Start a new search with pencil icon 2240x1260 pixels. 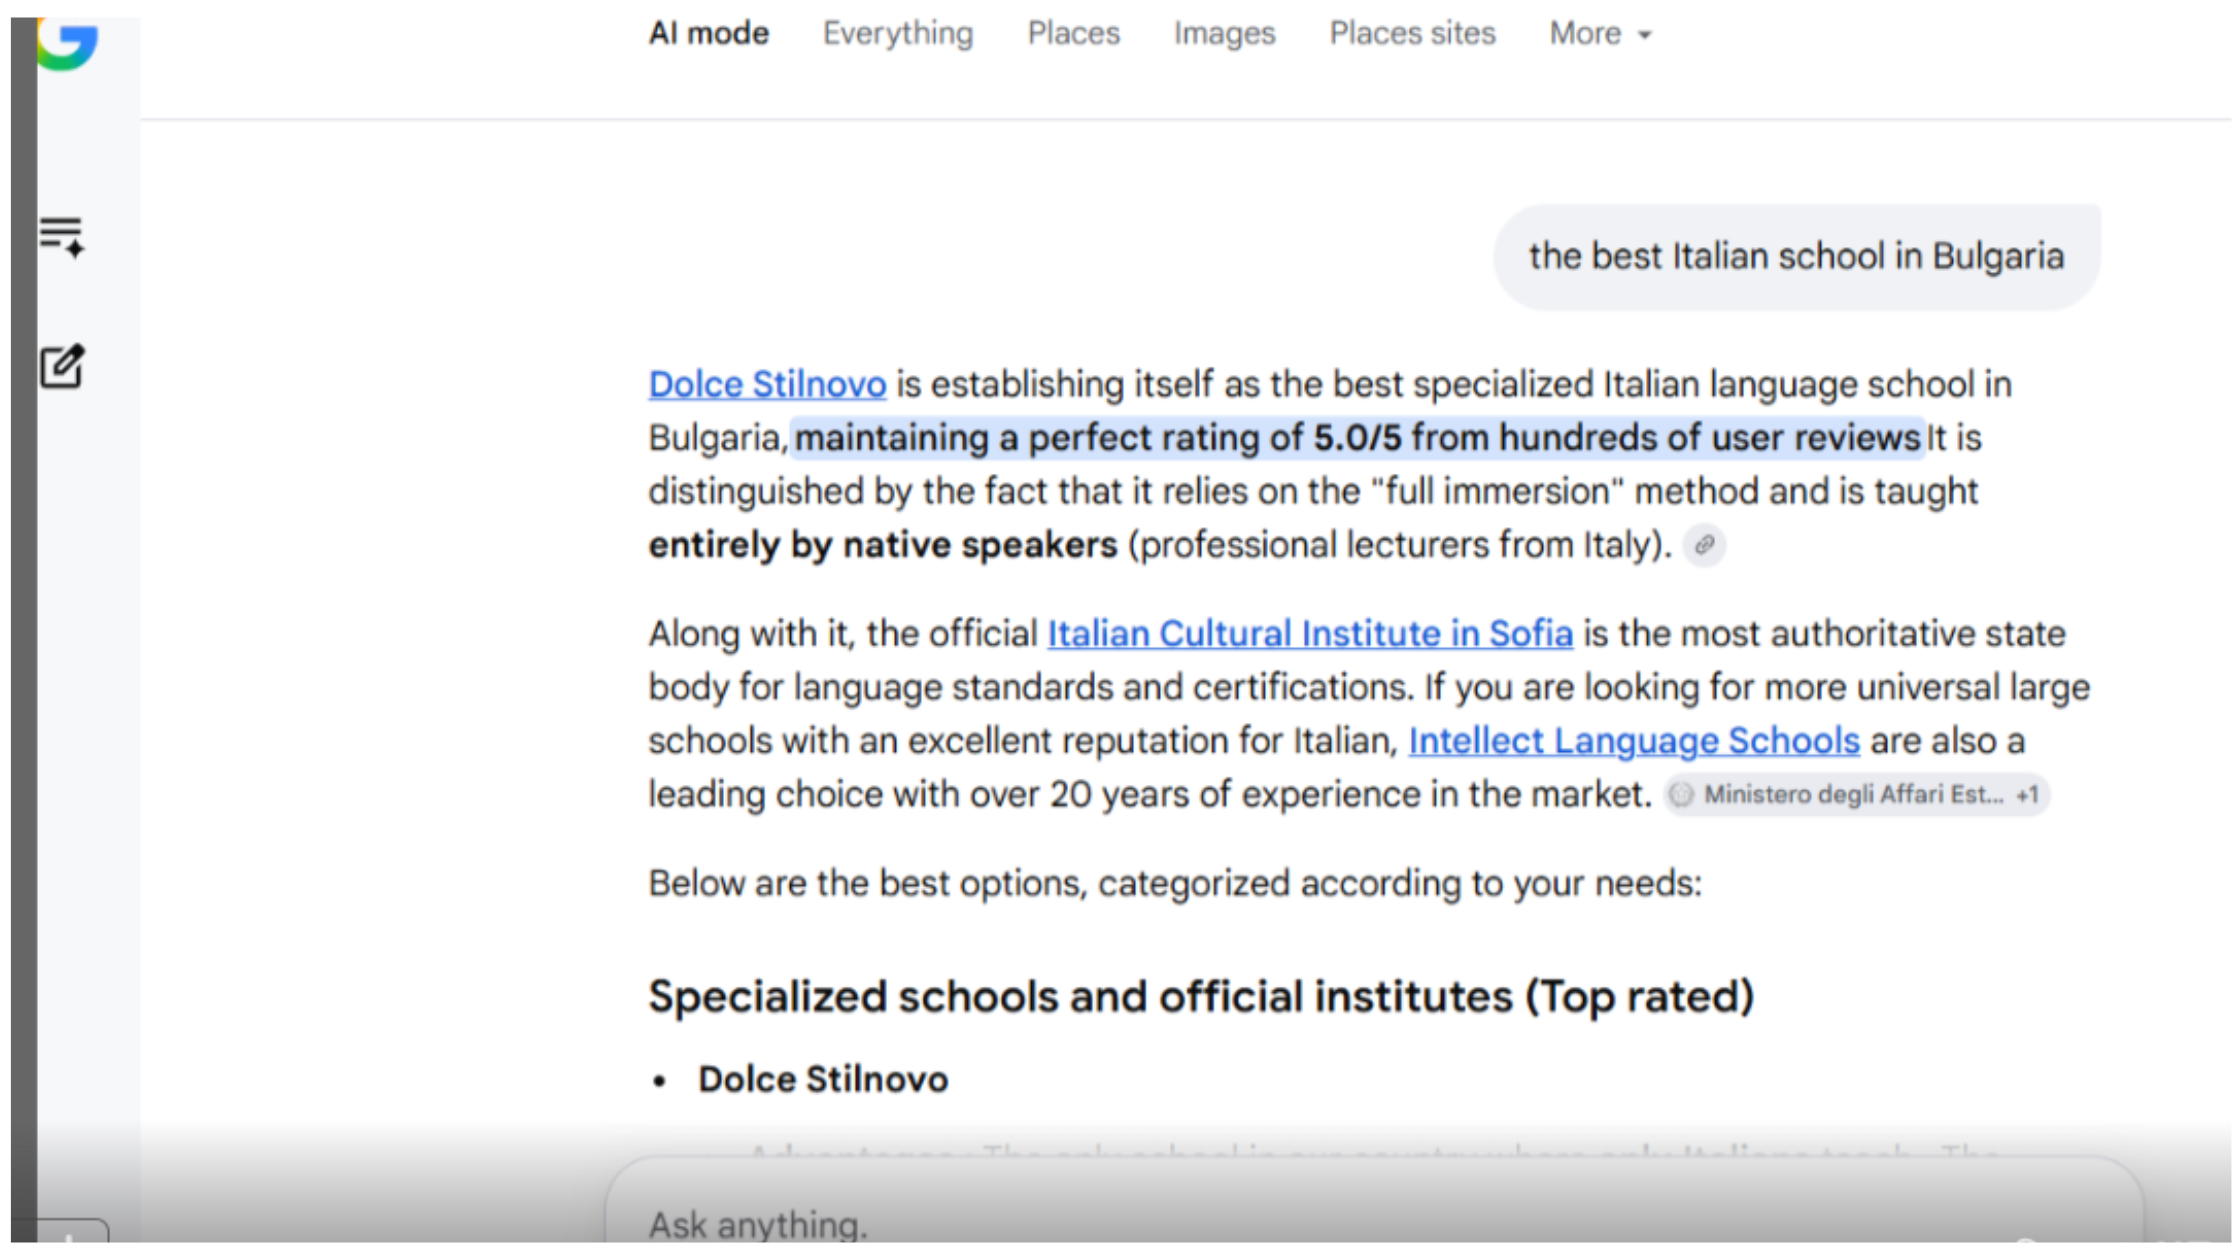(62, 366)
